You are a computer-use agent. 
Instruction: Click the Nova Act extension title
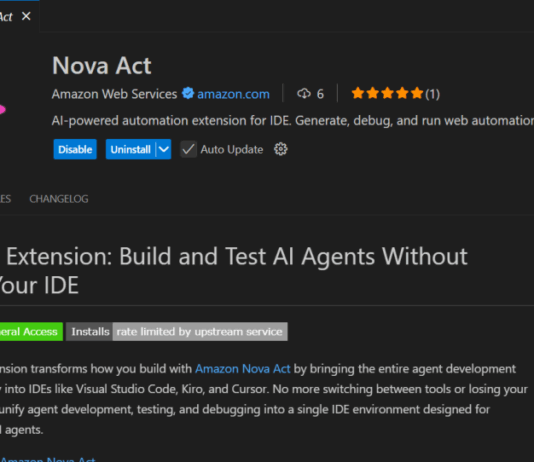101,65
